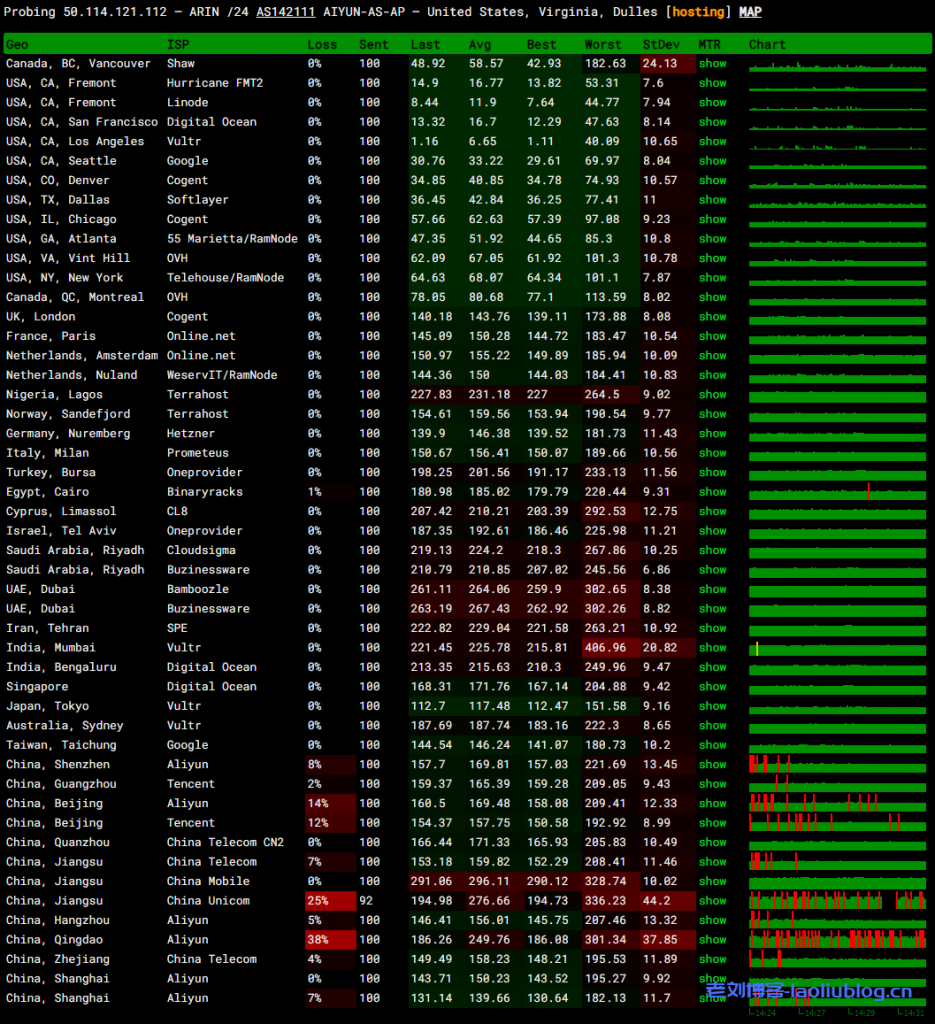
Task: Show MTR for India Mumbai Vultr row
Action: [712, 648]
